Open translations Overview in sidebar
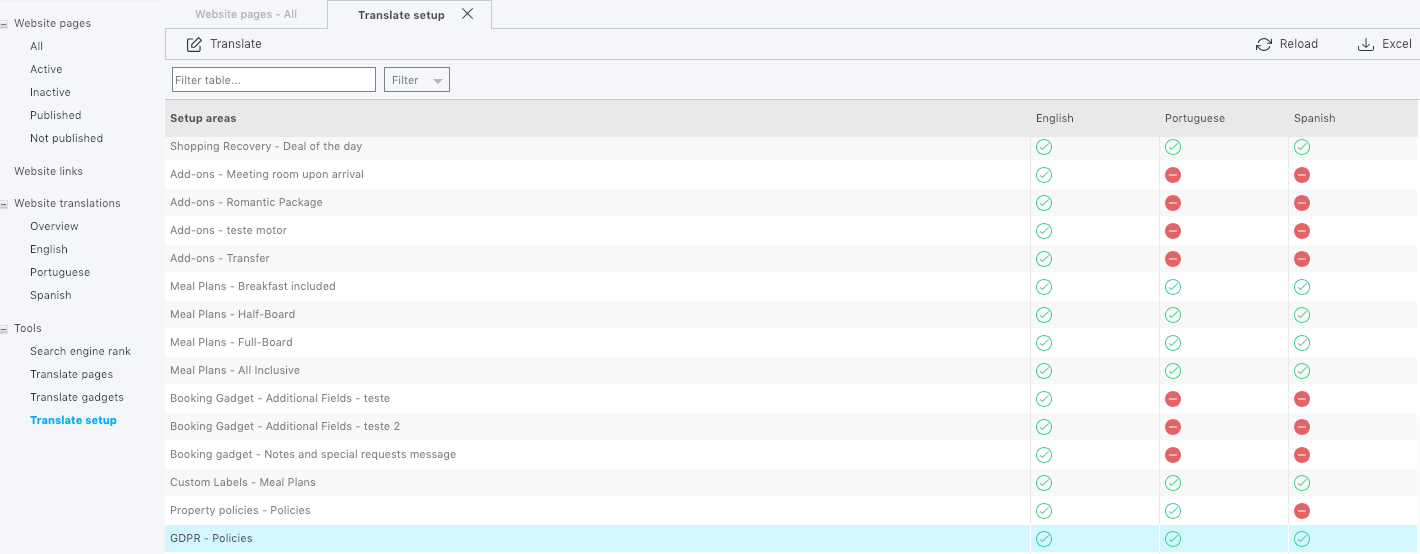This screenshot has width=1420, height=554. 54,226
